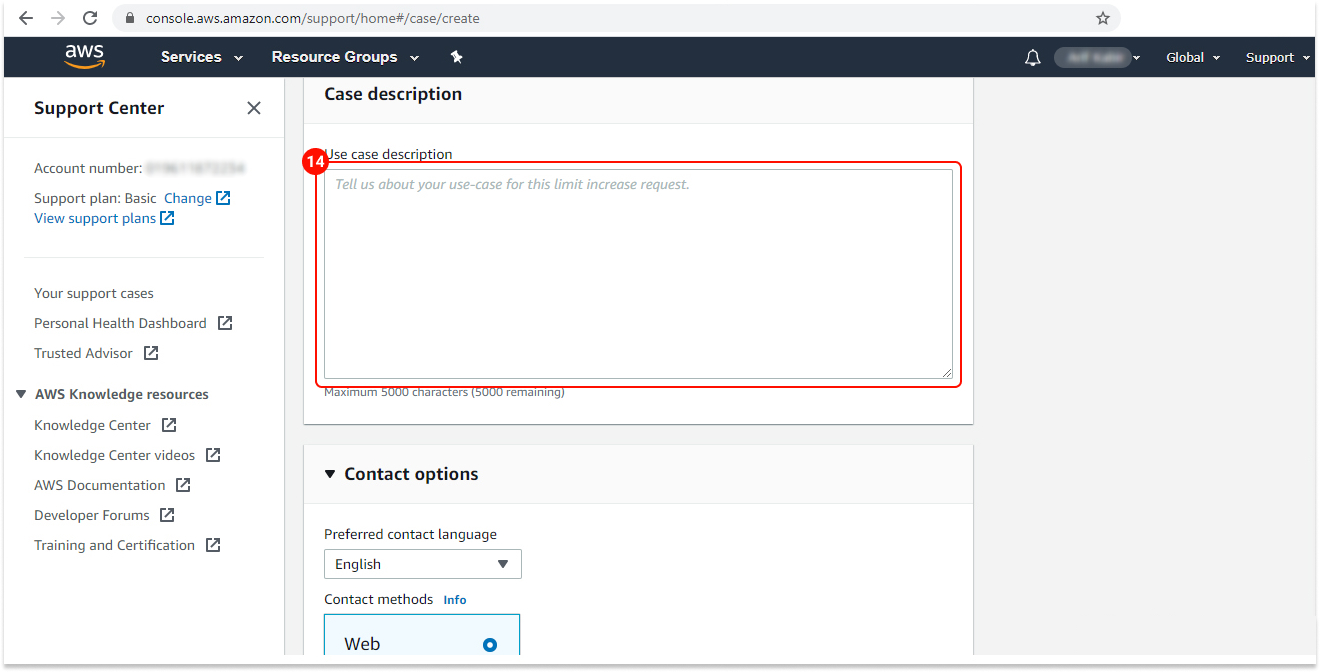Bookmark this page with star icon
1320x672 pixels.
pos(1103,18)
